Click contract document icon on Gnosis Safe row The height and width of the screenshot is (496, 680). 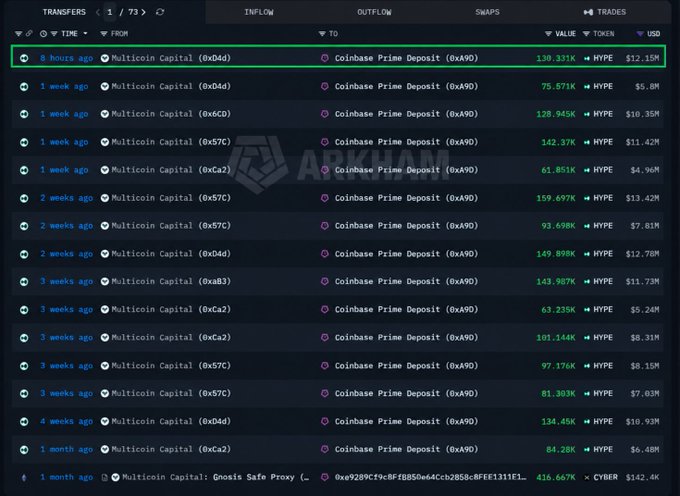(x=105, y=477)
